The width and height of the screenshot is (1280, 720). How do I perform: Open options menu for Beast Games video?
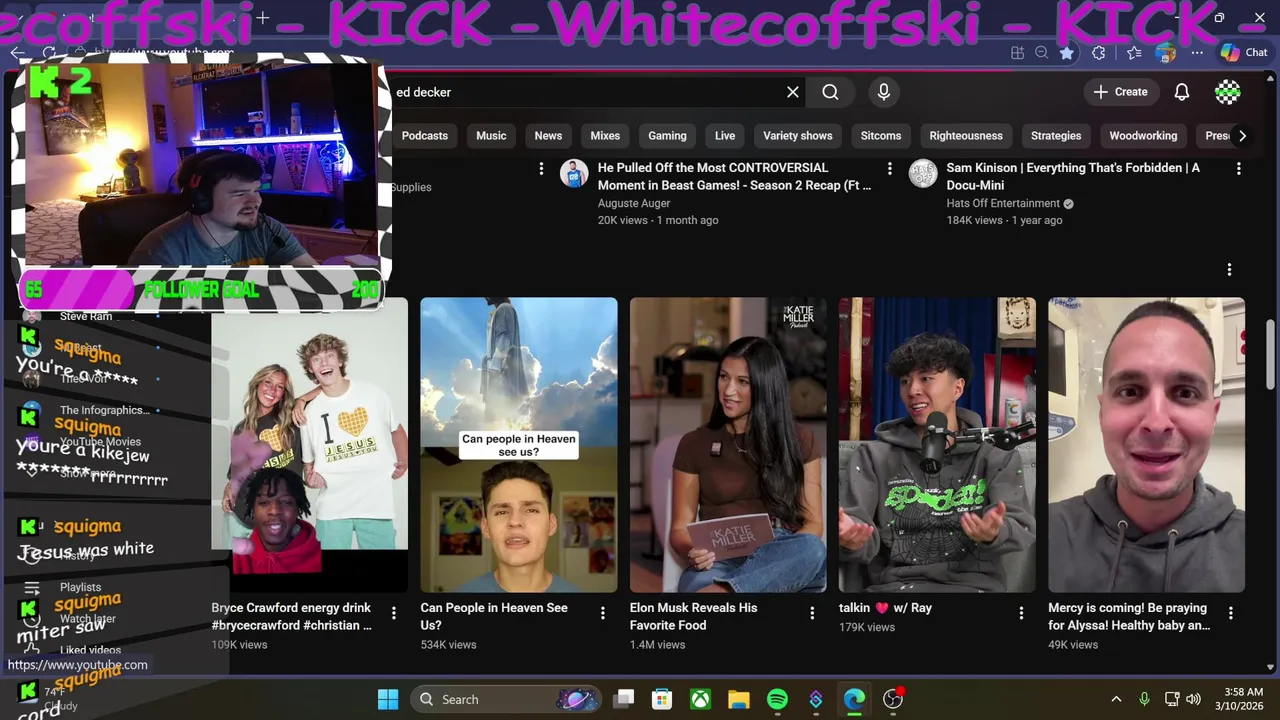pos(889,169)
